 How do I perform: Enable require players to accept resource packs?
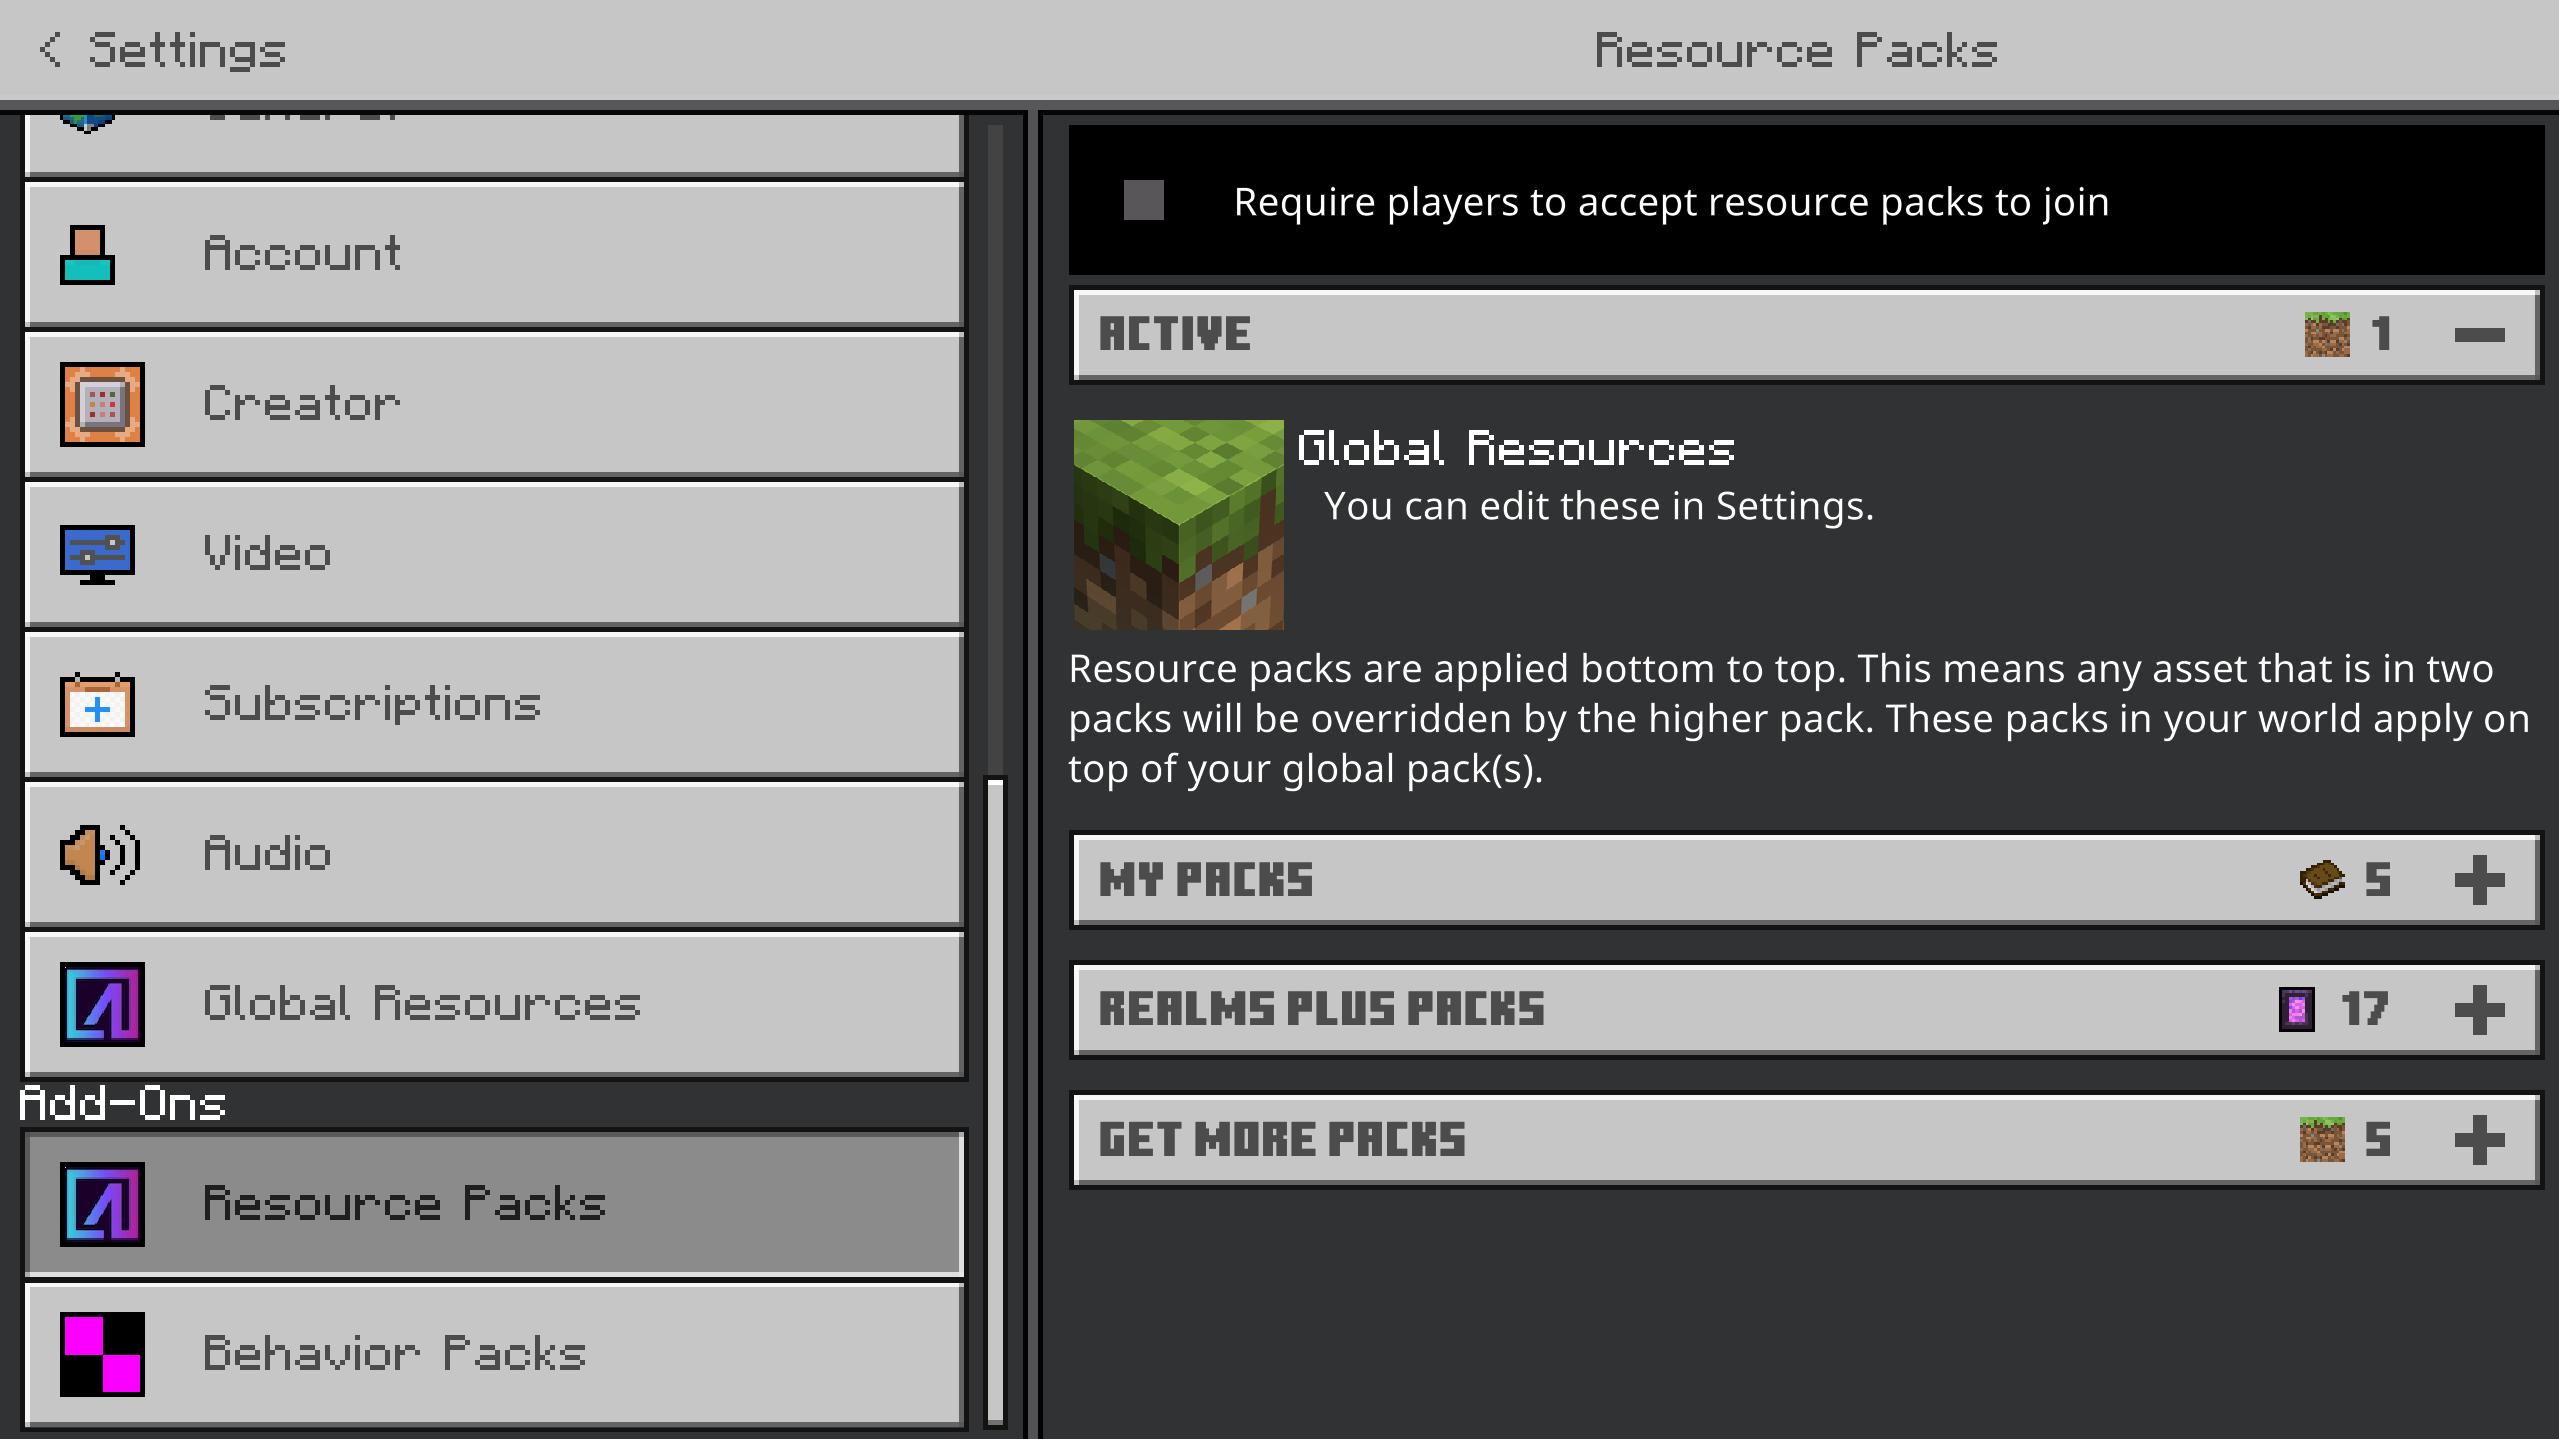[1143, 201]
